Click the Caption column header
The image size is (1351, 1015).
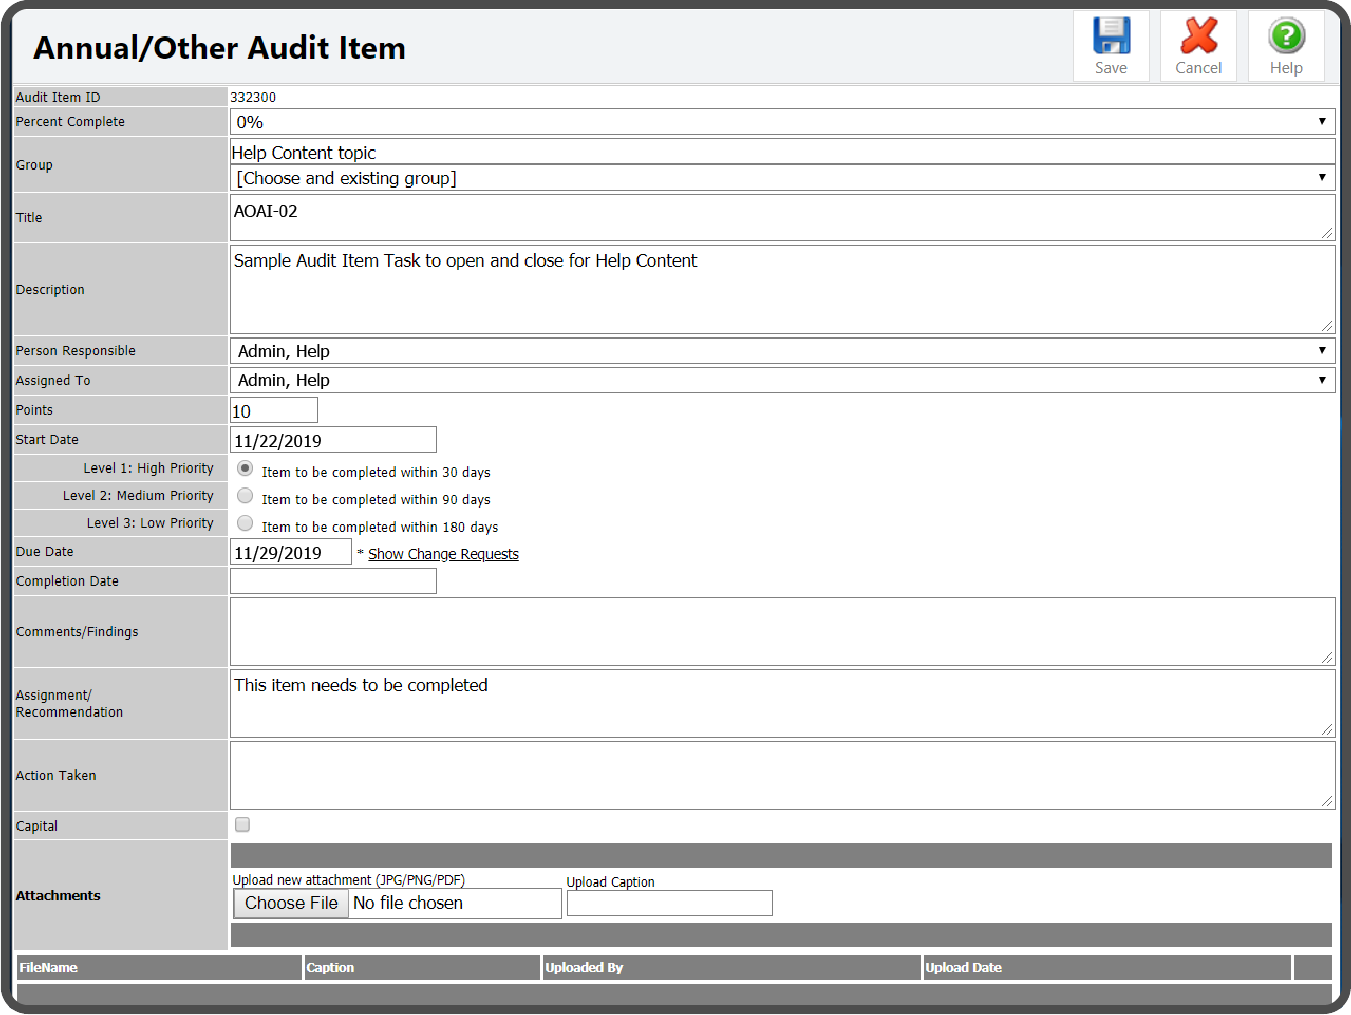pos(422,967)
